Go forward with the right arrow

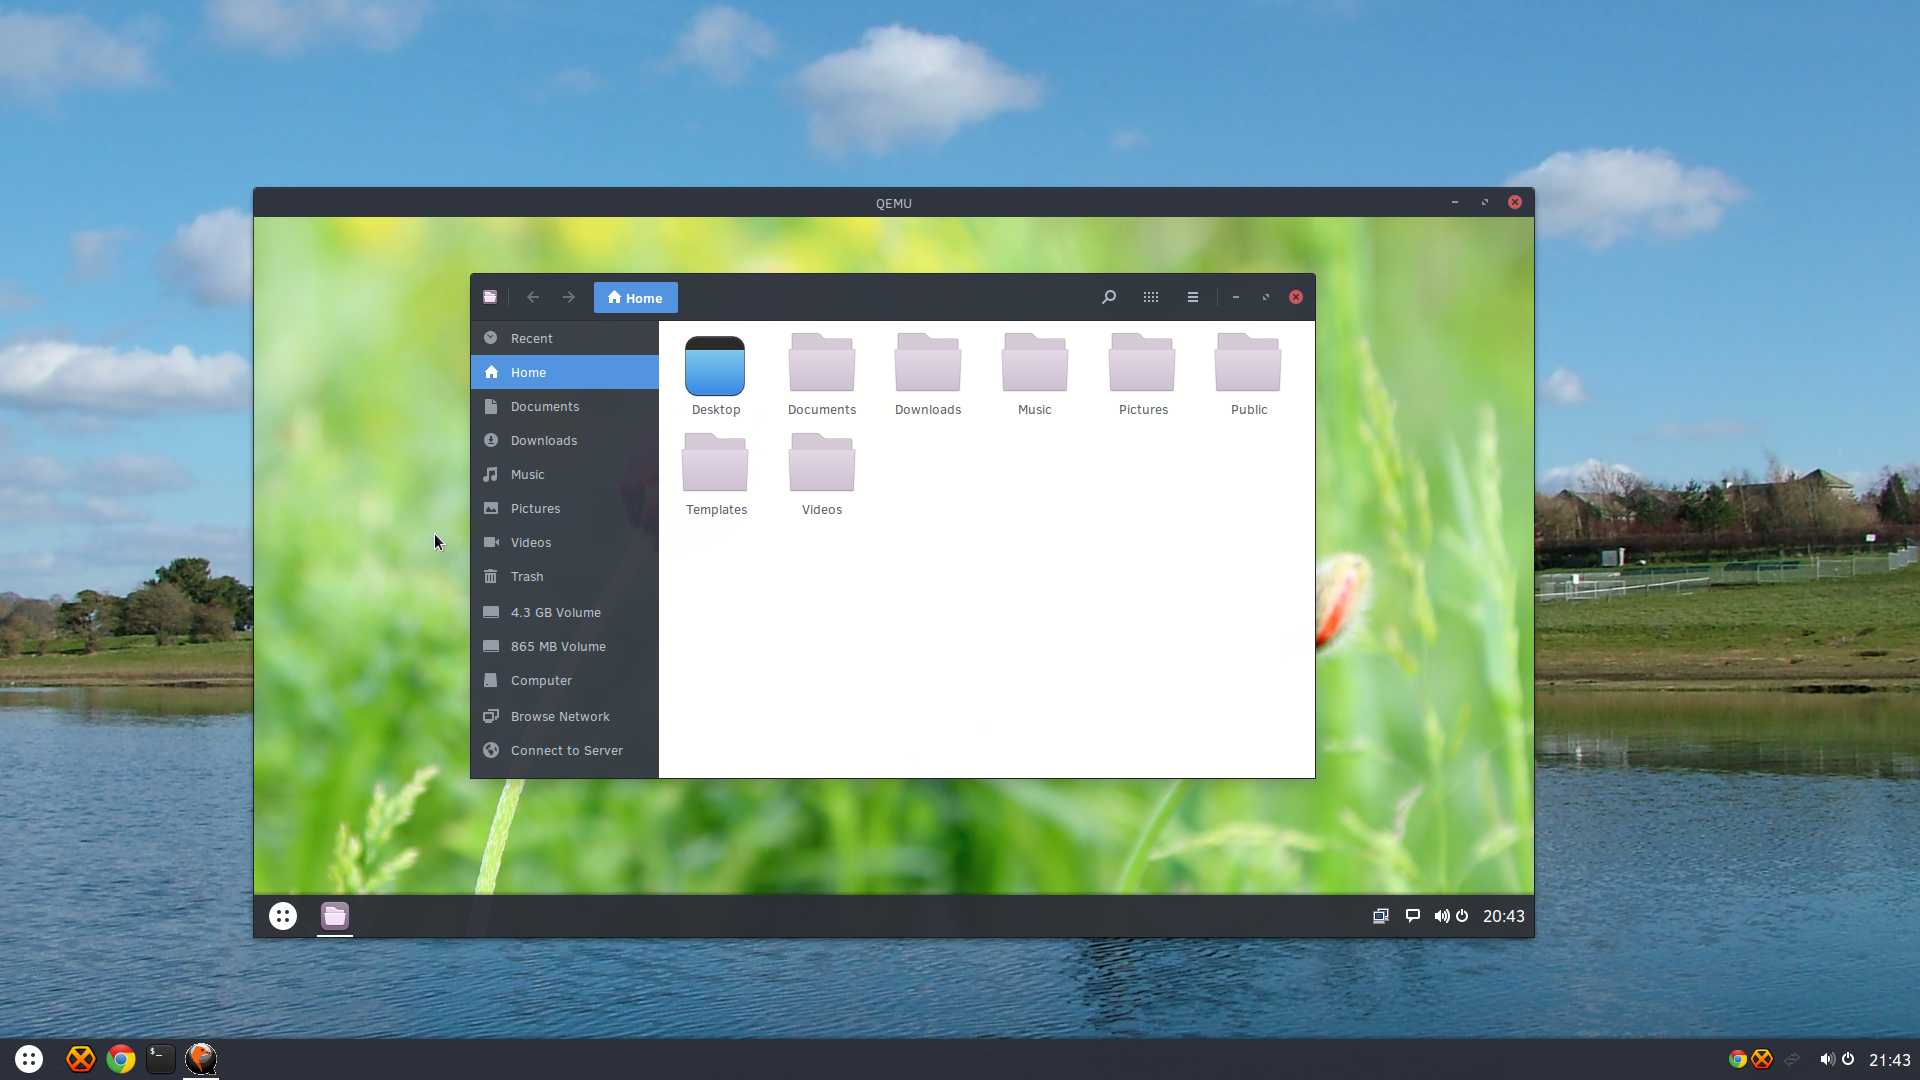click(569, 297)
